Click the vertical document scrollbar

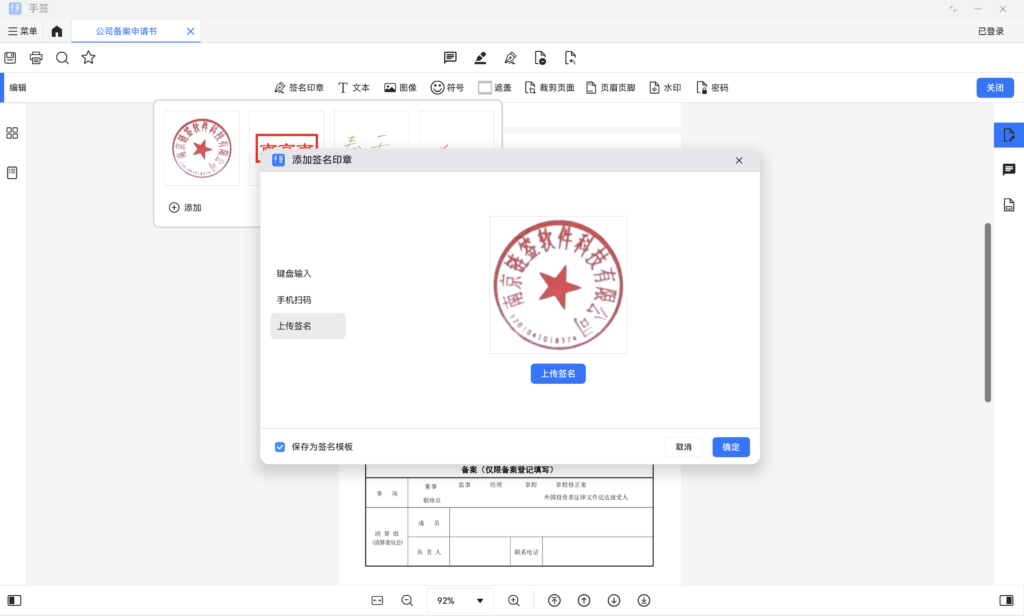click(x=988, y=312)
